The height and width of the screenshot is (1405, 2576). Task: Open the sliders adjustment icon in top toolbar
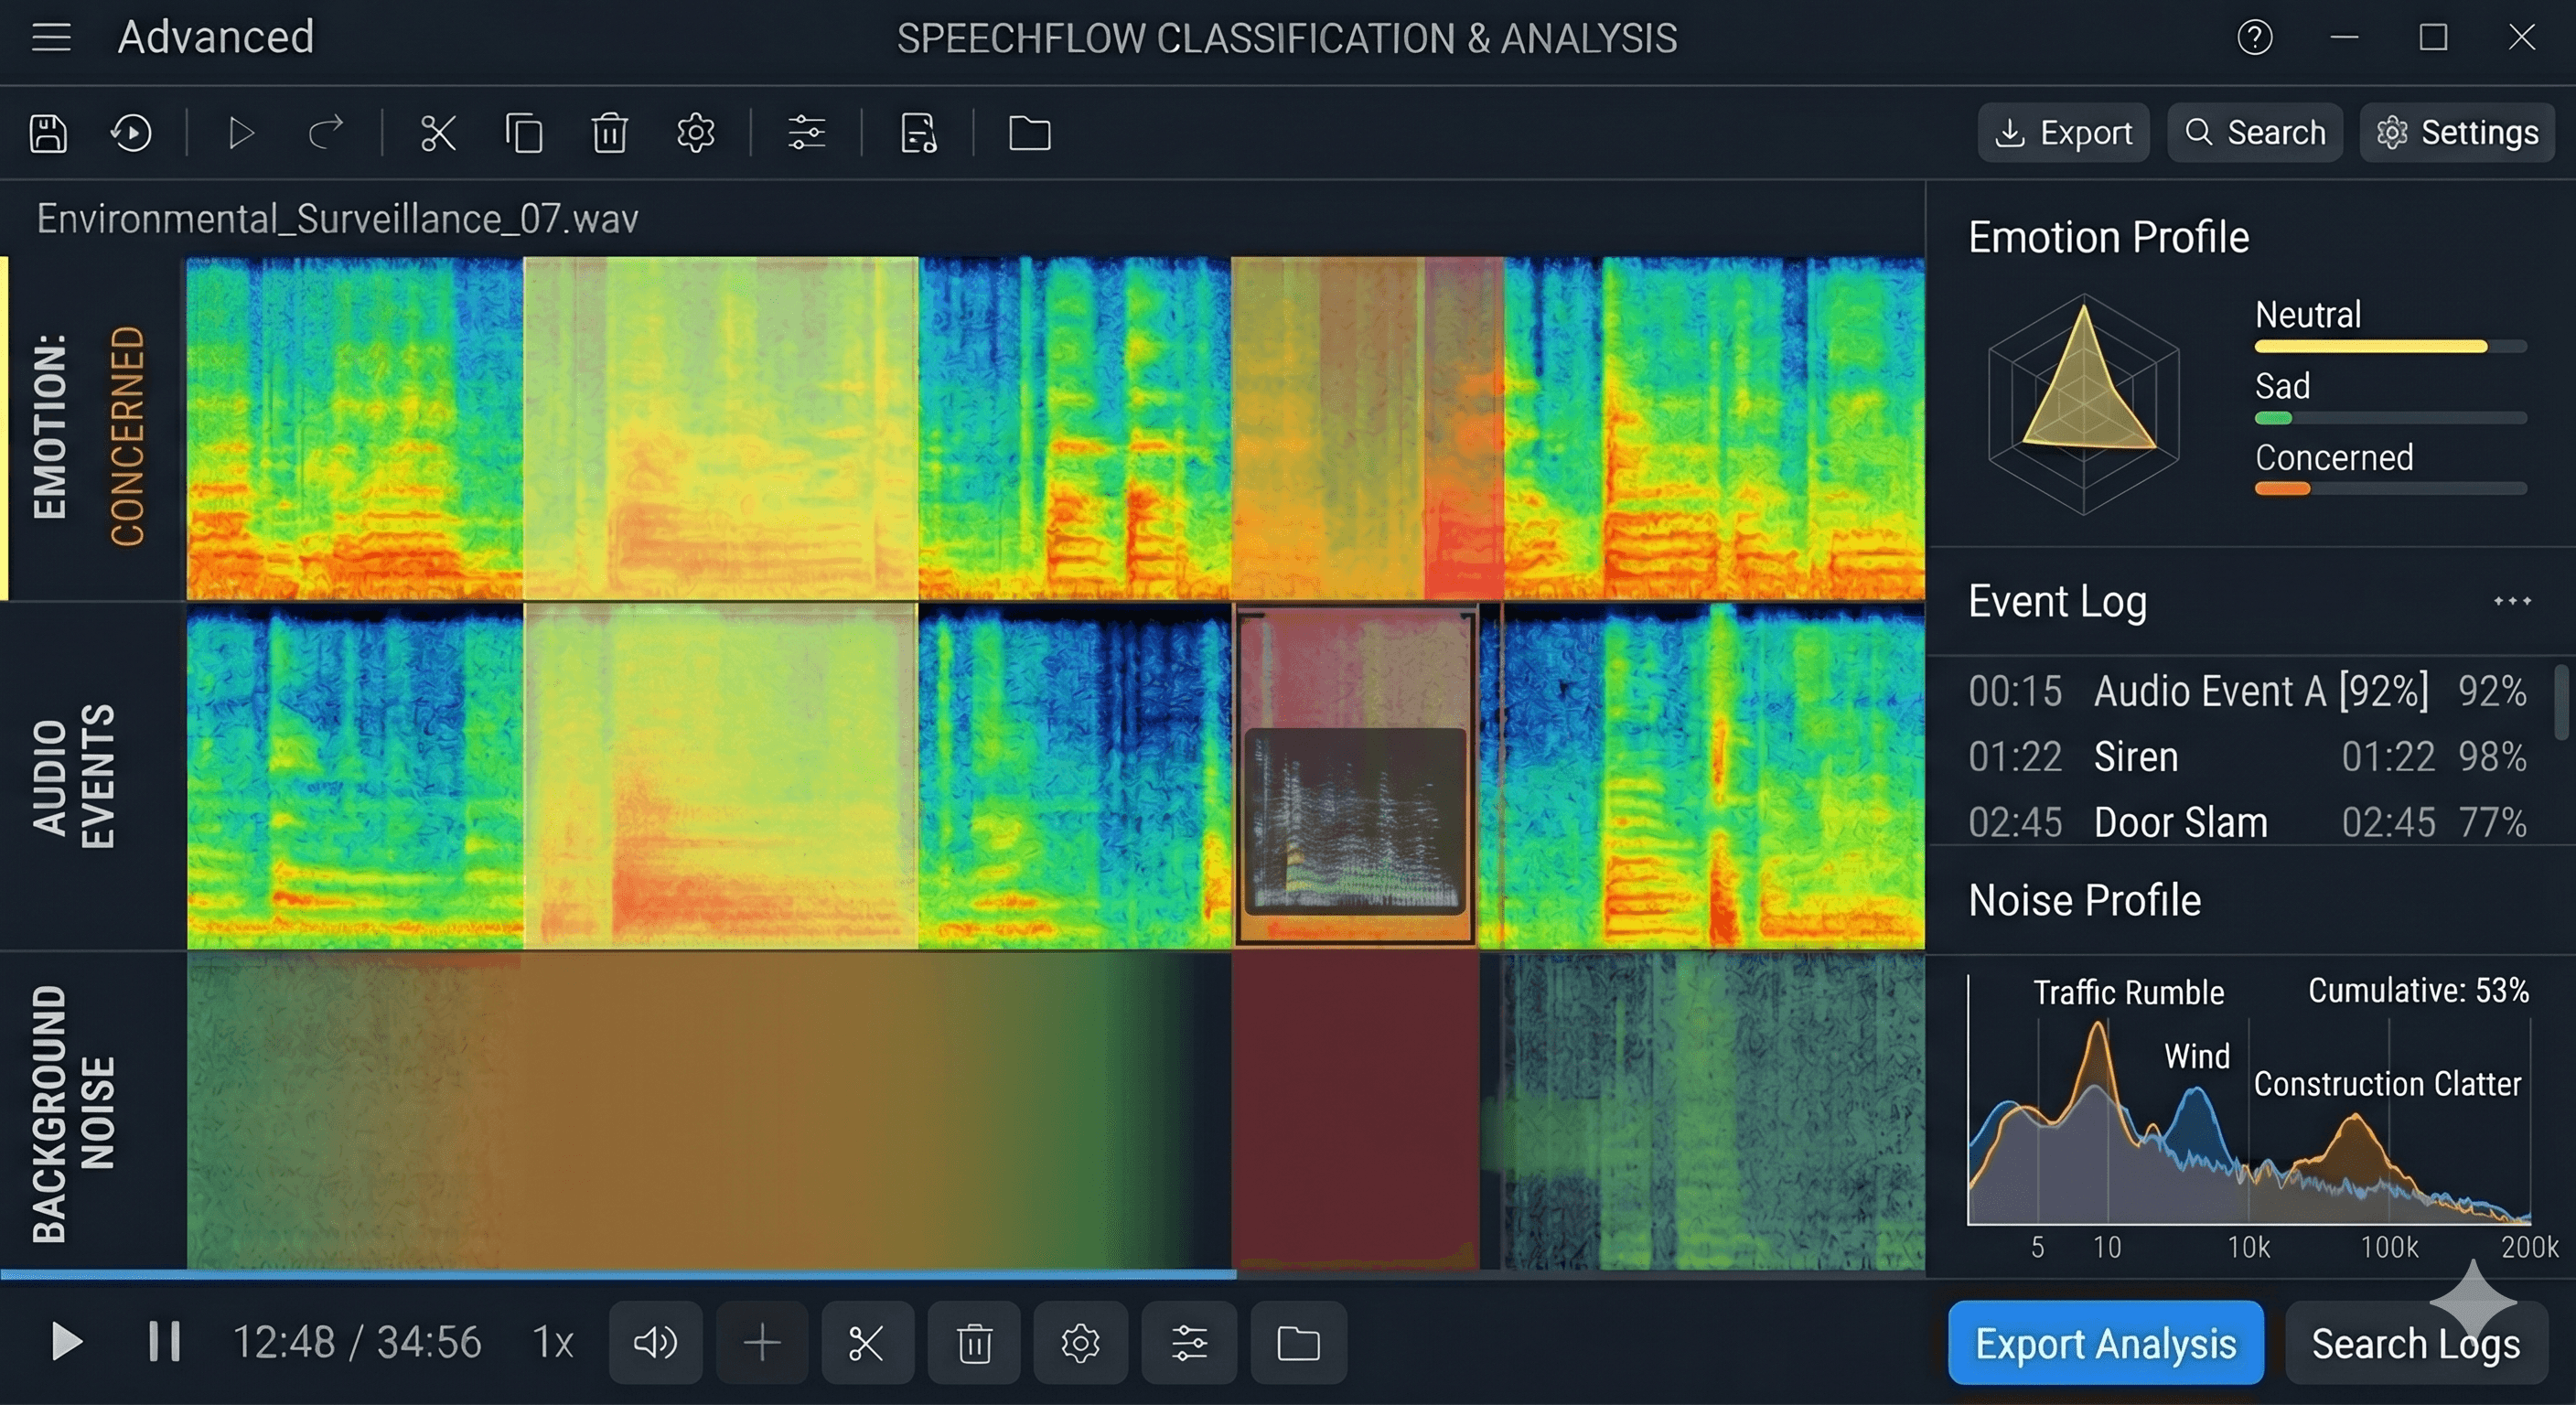click(806, 133)
